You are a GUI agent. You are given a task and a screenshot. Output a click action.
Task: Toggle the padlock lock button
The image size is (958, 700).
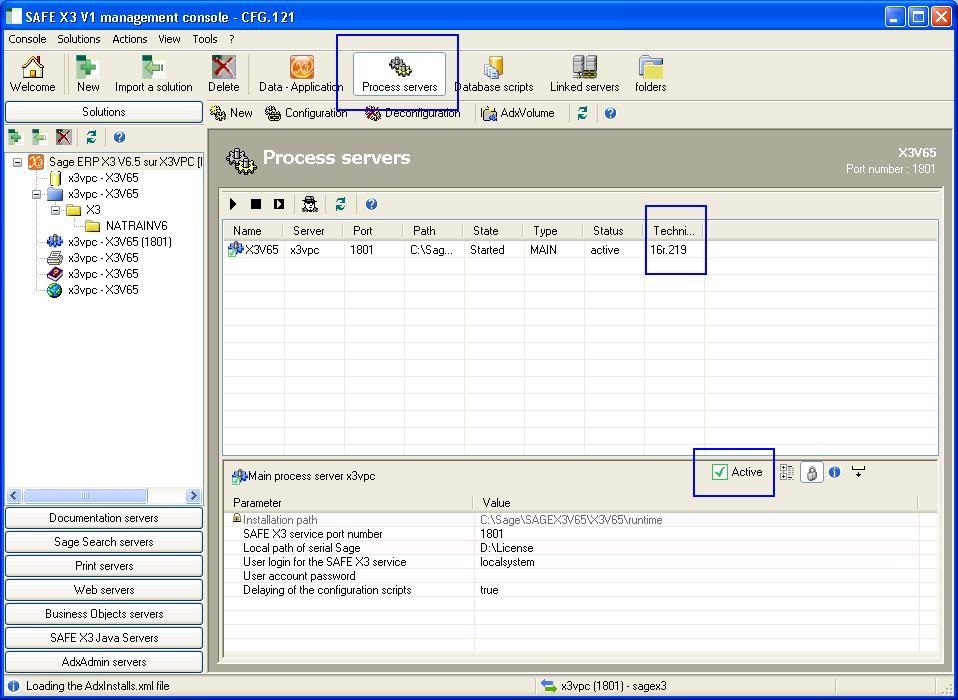811,472
